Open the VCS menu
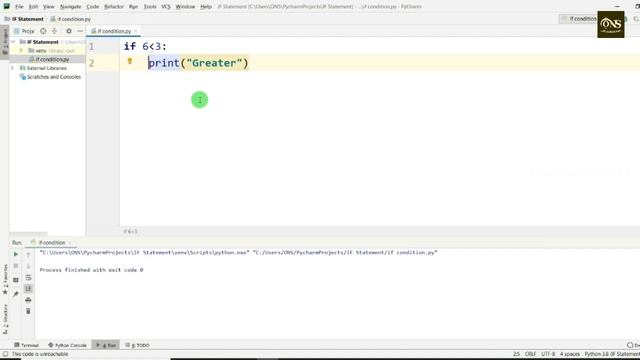This screenshot has height=360, width=640. click(166, 7)
